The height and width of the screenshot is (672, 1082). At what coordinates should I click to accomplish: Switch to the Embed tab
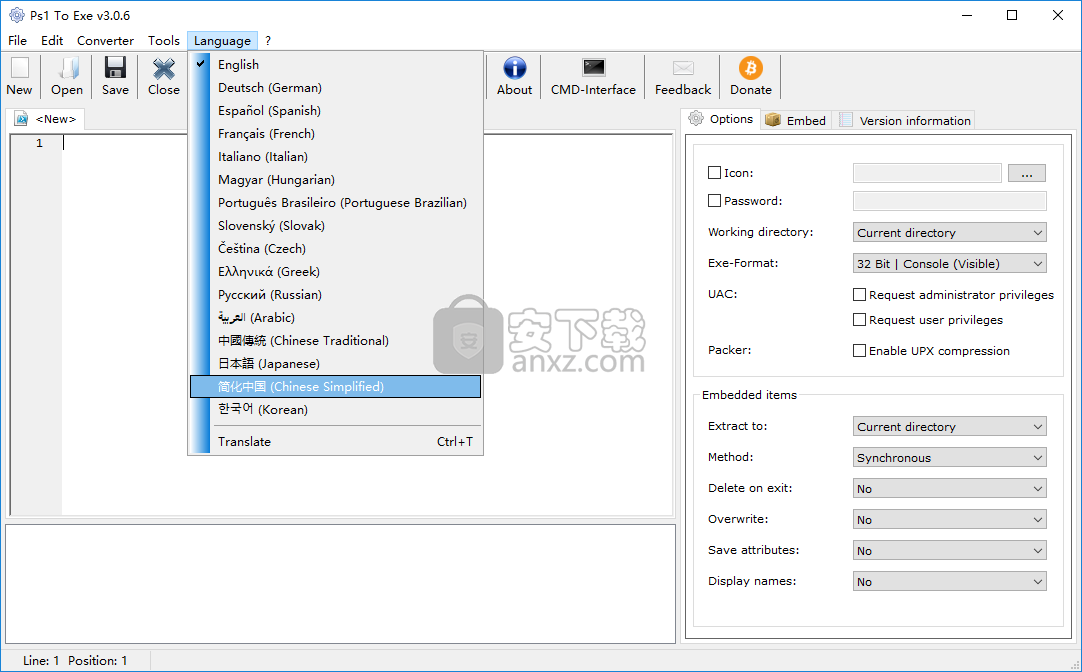click(x=796, y=120)
